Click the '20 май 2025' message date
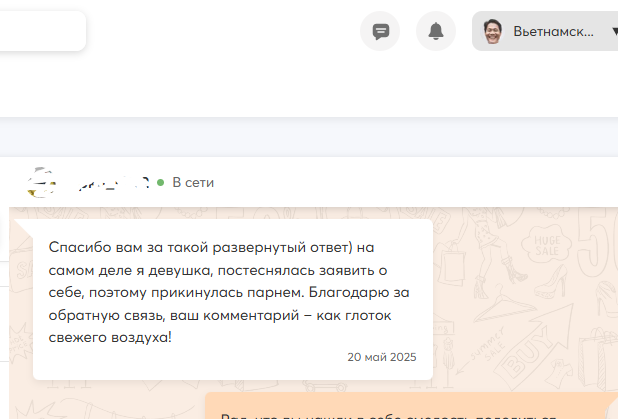 point(382,357)
